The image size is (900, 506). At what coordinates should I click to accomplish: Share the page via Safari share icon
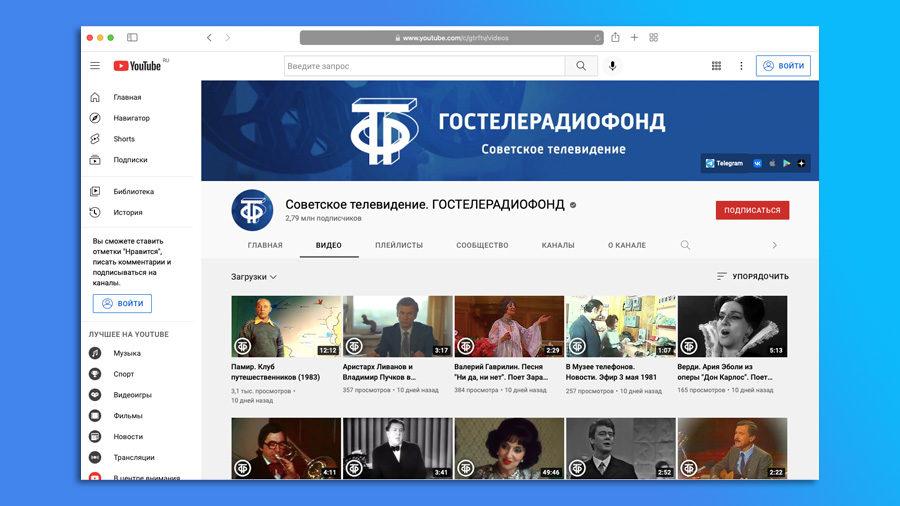click(615, 37)
